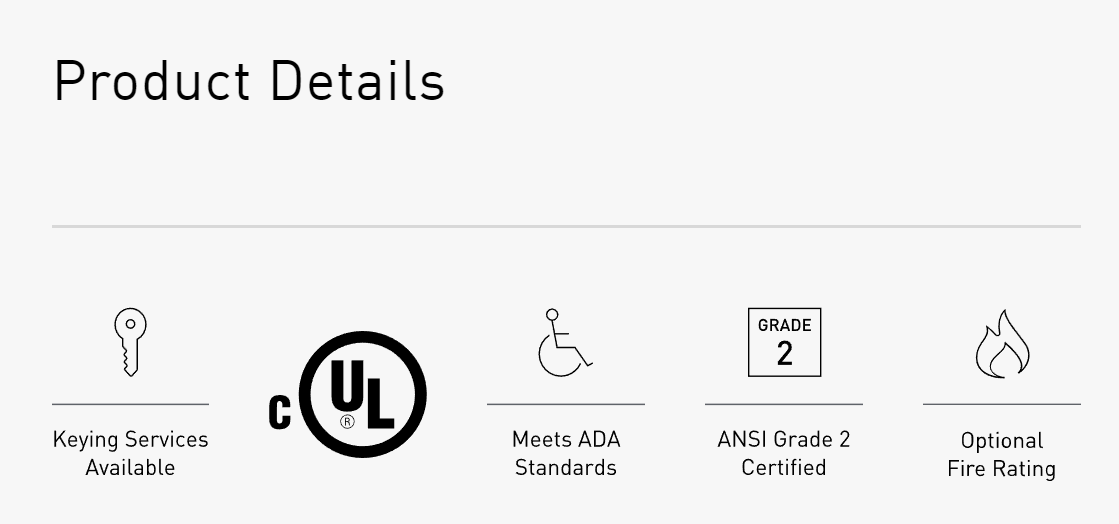Click the Product Details heading
Image resolution: width=1119 pixels, height=524 pixels.
249,81
